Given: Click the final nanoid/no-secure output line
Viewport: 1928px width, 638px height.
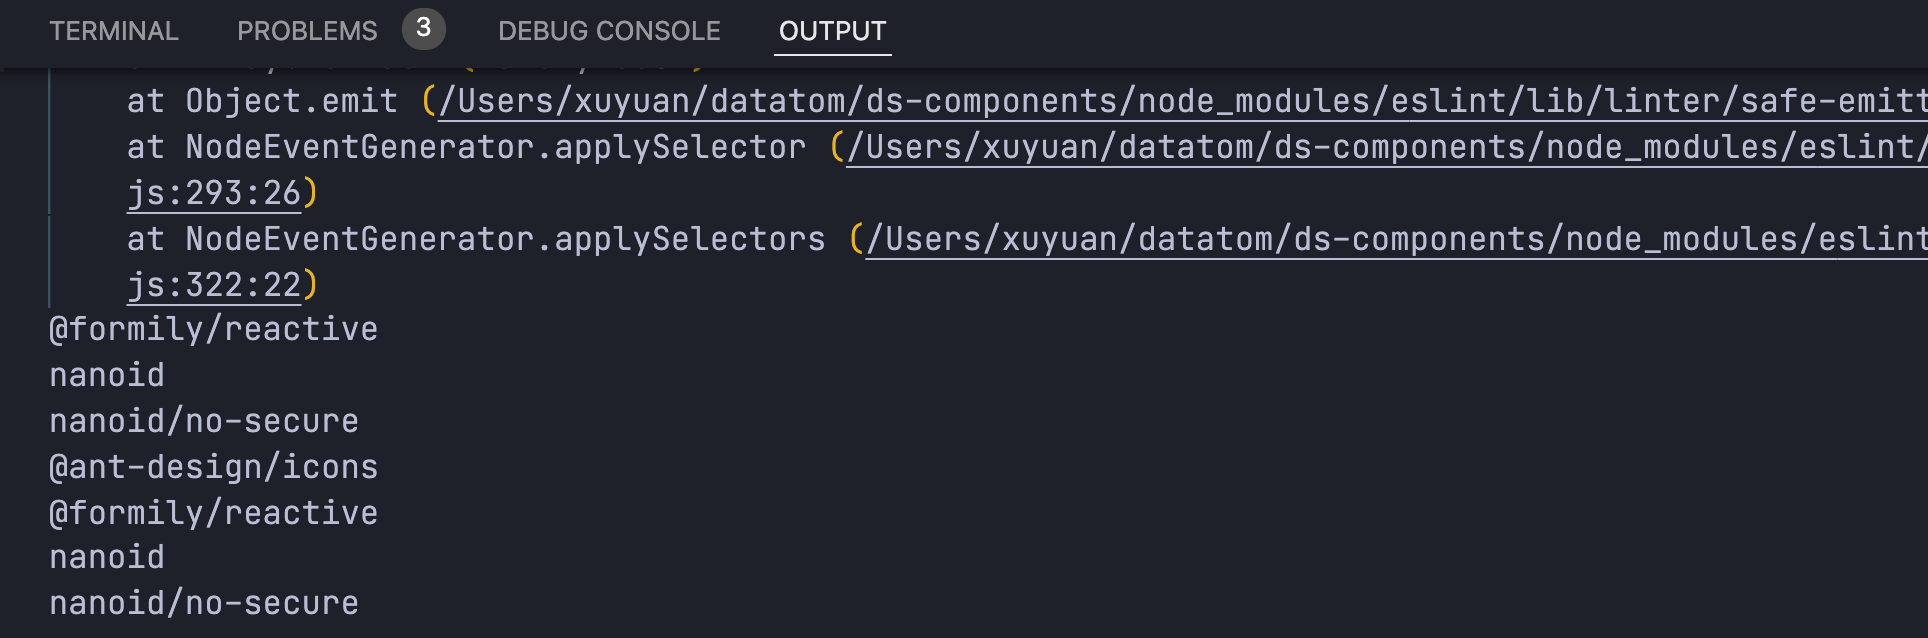Looking at the screenshot, I should 204,603.
